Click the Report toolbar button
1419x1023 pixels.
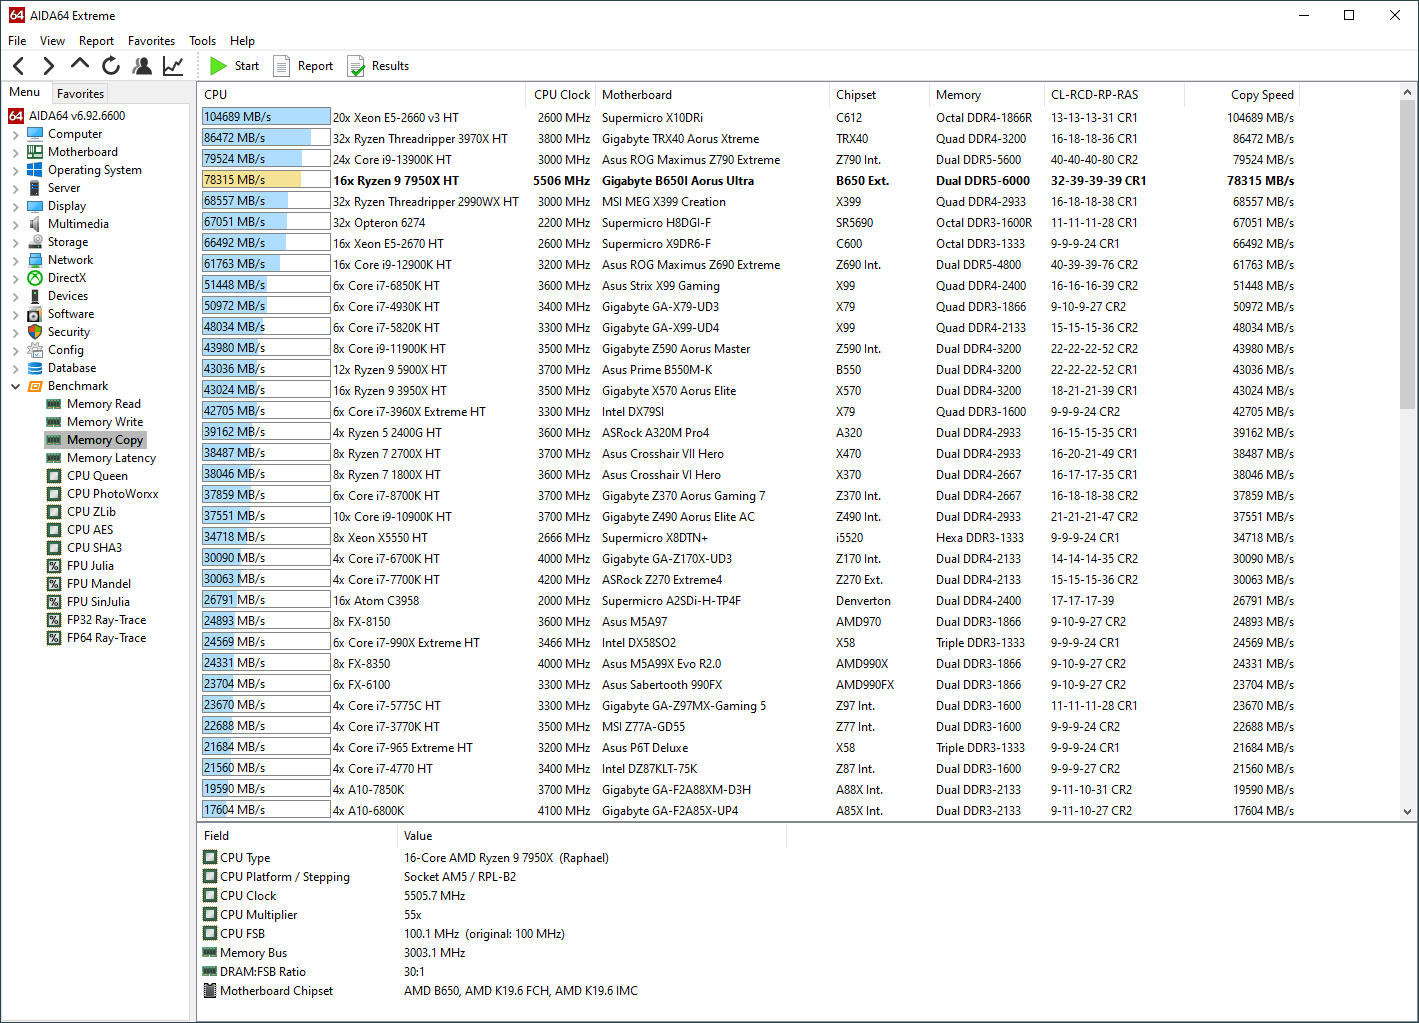304,66
